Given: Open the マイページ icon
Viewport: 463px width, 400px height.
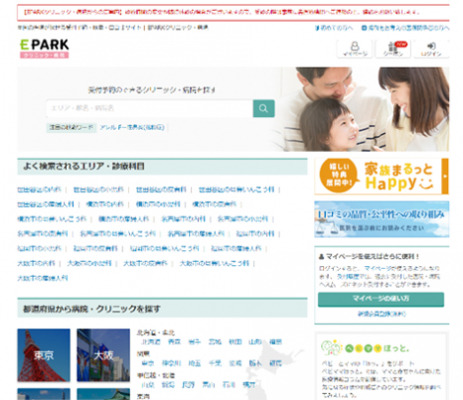Looking at the screenshot, I should 355,49.
